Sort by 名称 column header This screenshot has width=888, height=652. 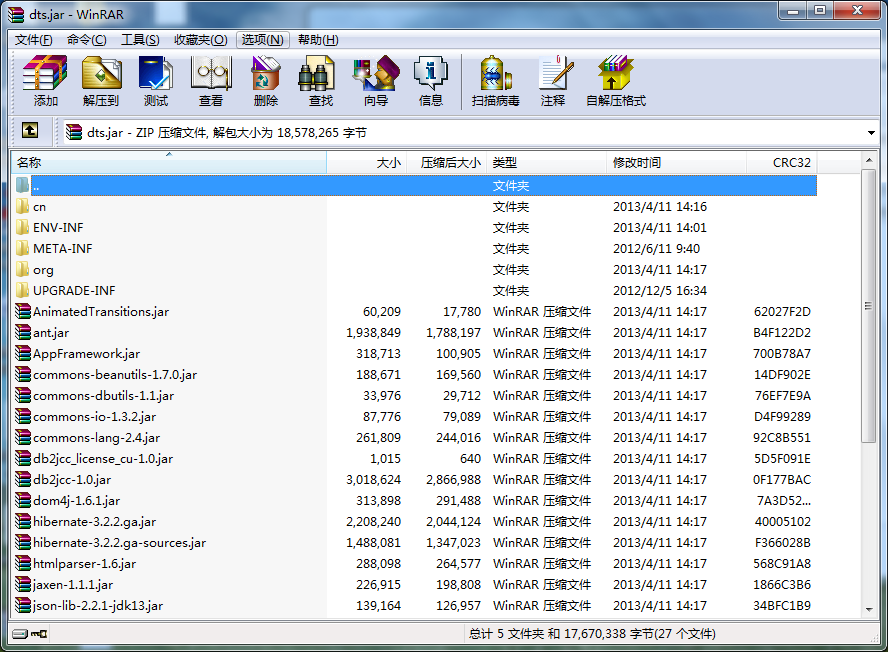[169, 163]
